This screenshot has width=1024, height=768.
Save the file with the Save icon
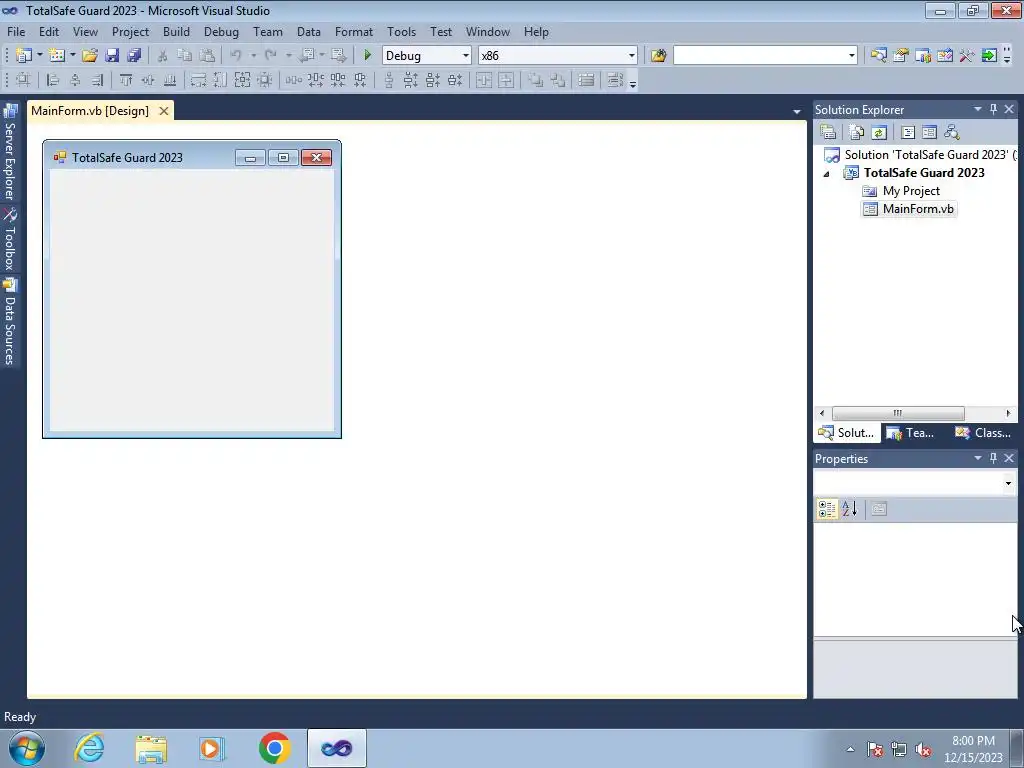112,56
